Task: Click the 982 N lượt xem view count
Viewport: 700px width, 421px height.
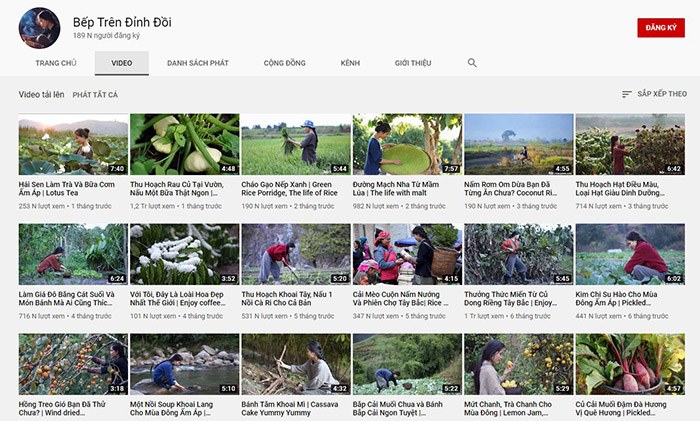Action: [x=376, y=206]
